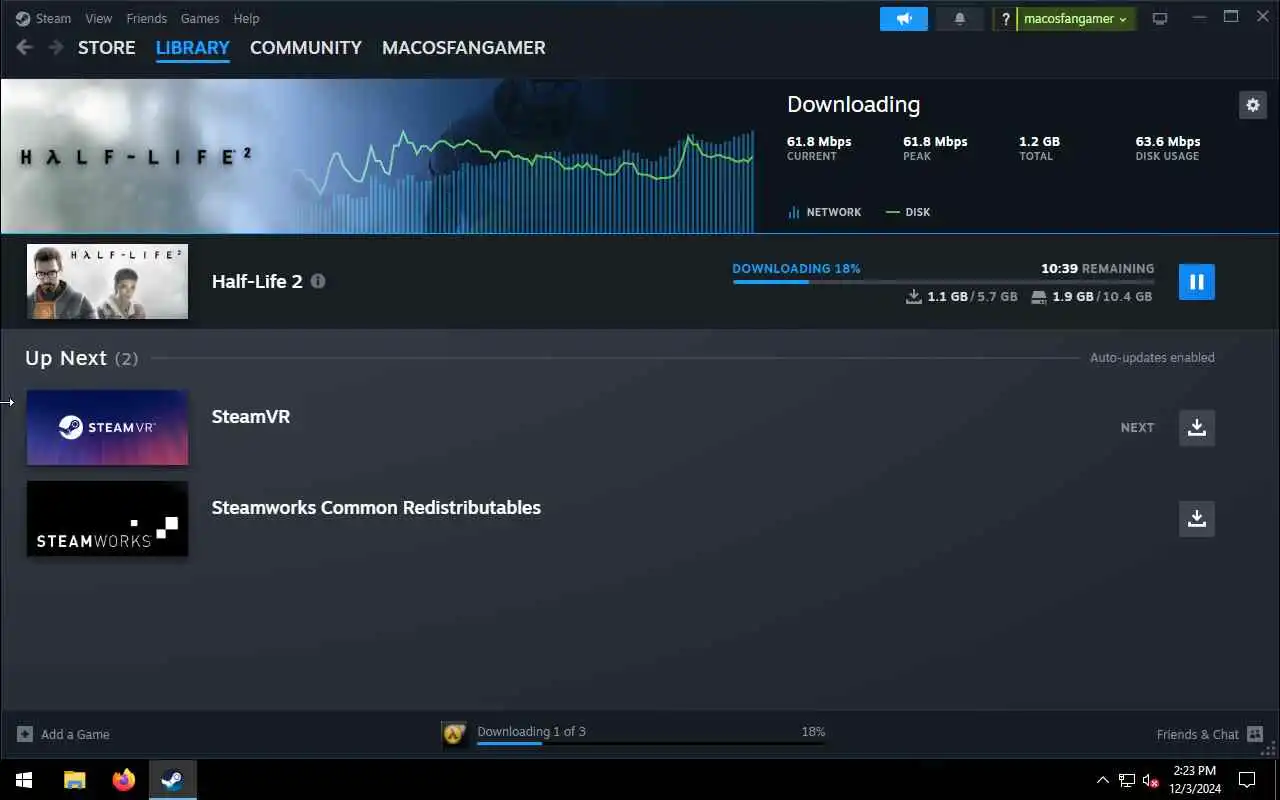Click the muted volume tray icon

pyautogui.click(x=1150, y=780)
